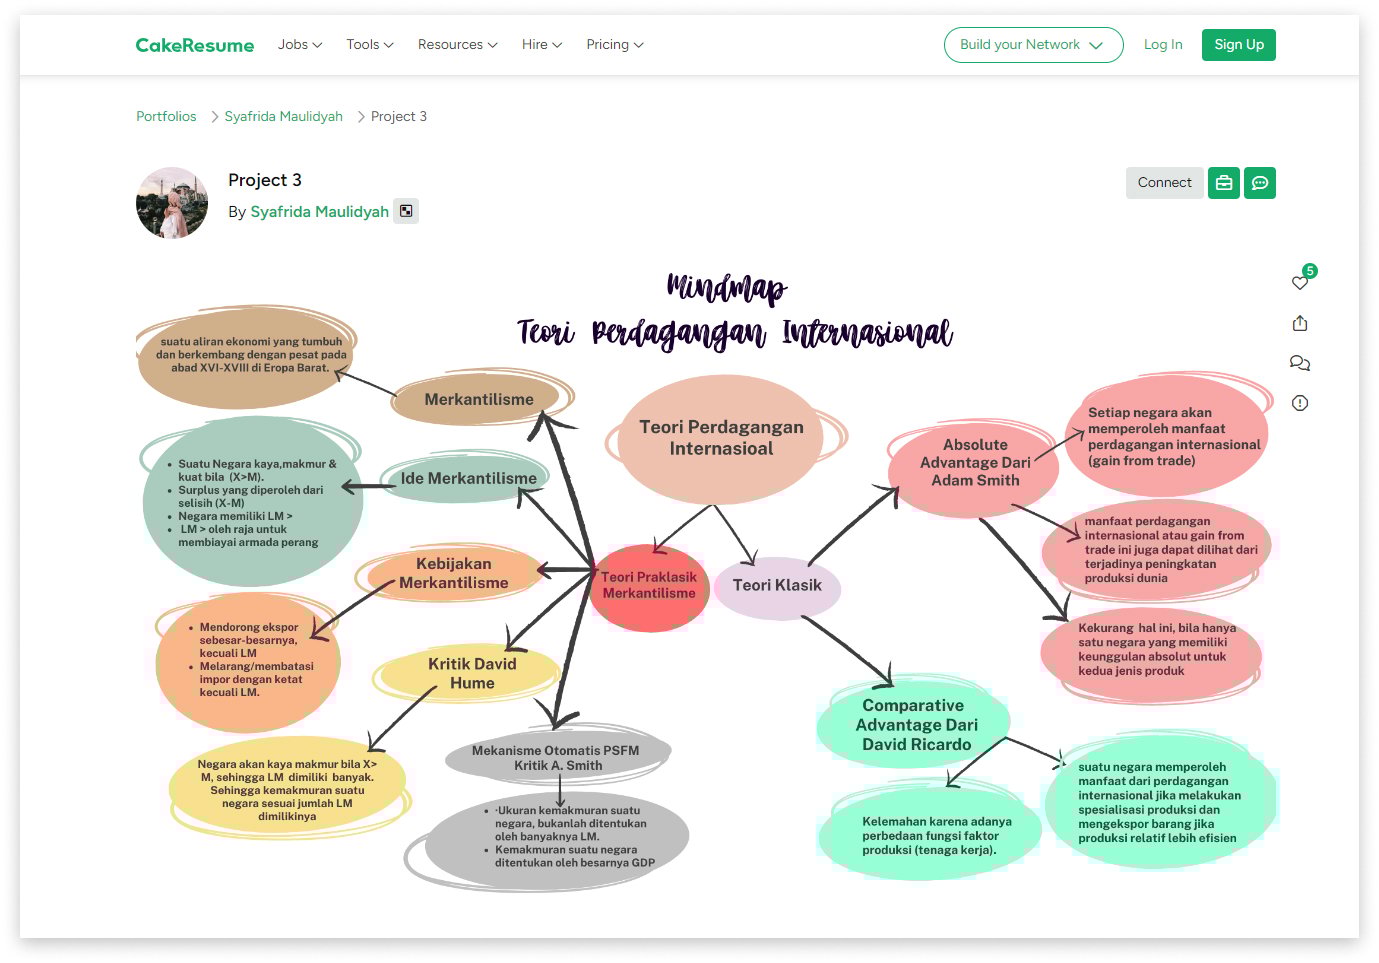Check the like count badge showing 5
Viewport: 1379px width, 963px height.
(x=1310, y=270)
